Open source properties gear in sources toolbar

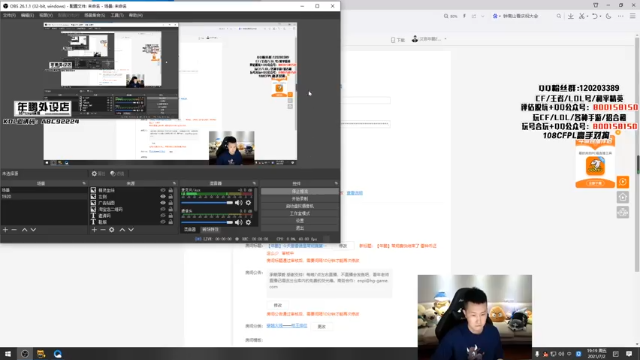click(x=111, y=230)
